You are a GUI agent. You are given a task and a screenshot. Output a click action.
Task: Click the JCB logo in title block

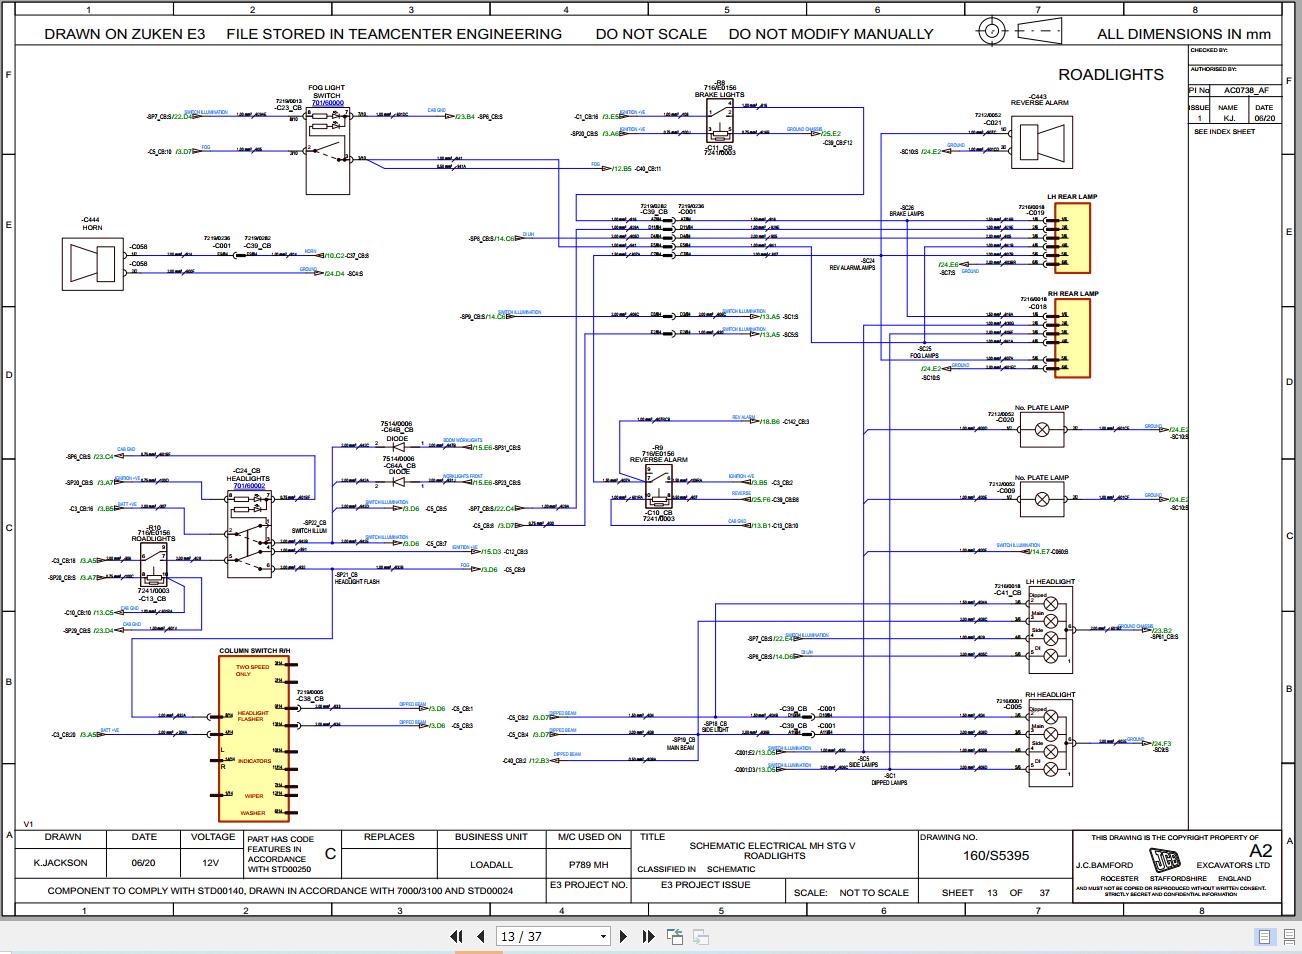[x=1164, y=861]
